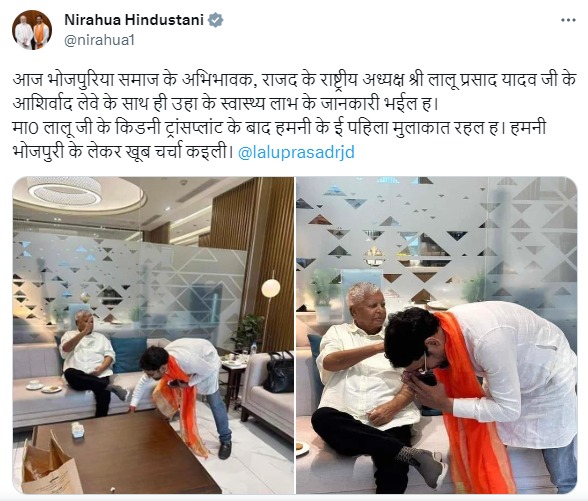Open the three-dot more options menu
This screenshot has height=501, width=588.
tap(567, 20)
